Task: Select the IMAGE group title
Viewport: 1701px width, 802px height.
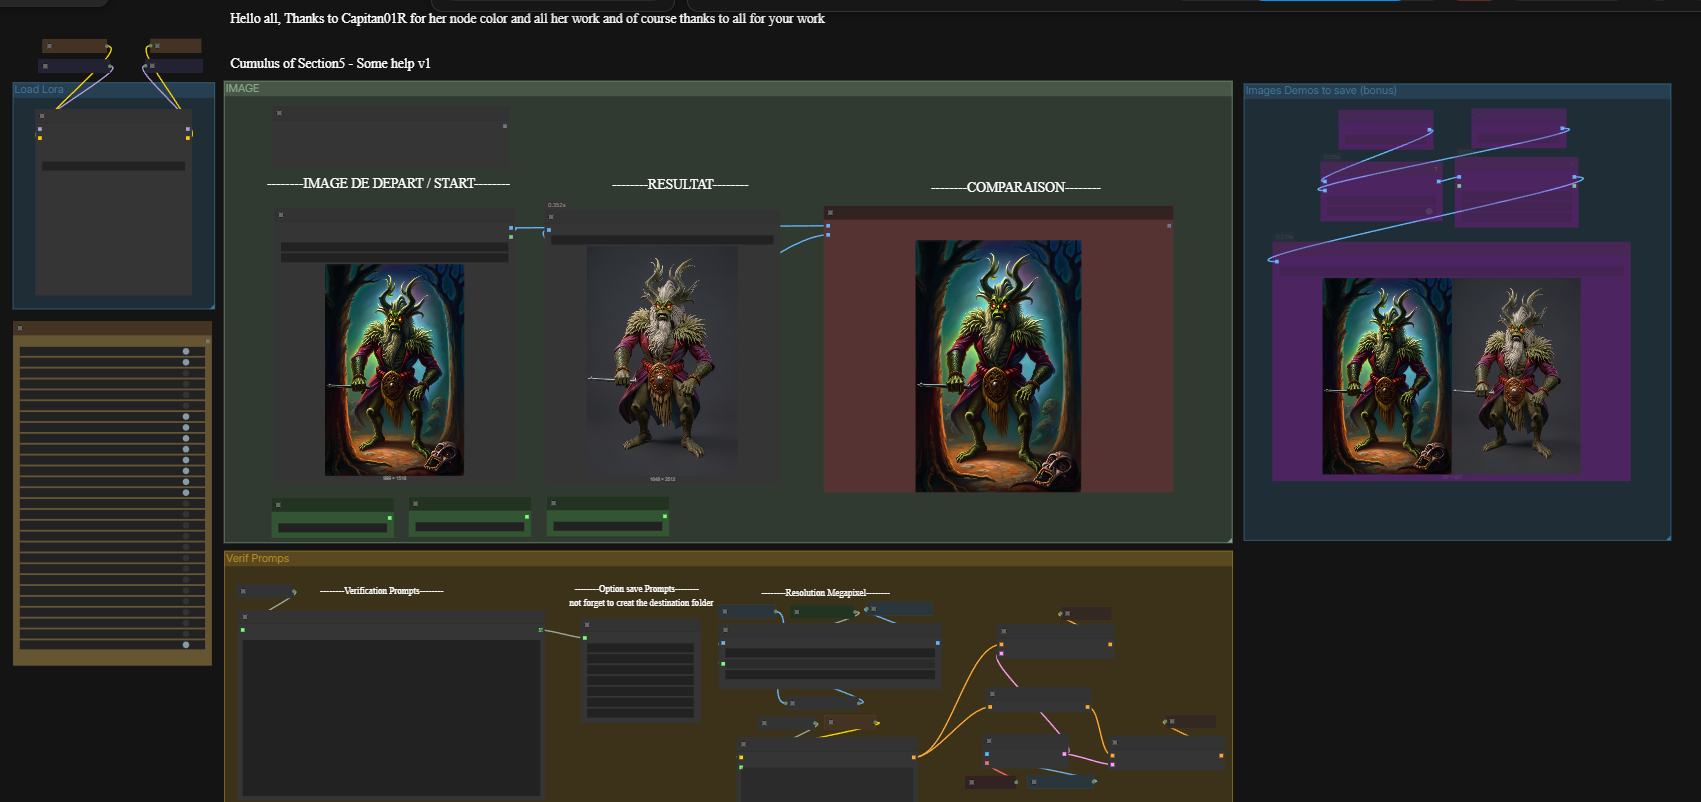Action: point(242,88)
